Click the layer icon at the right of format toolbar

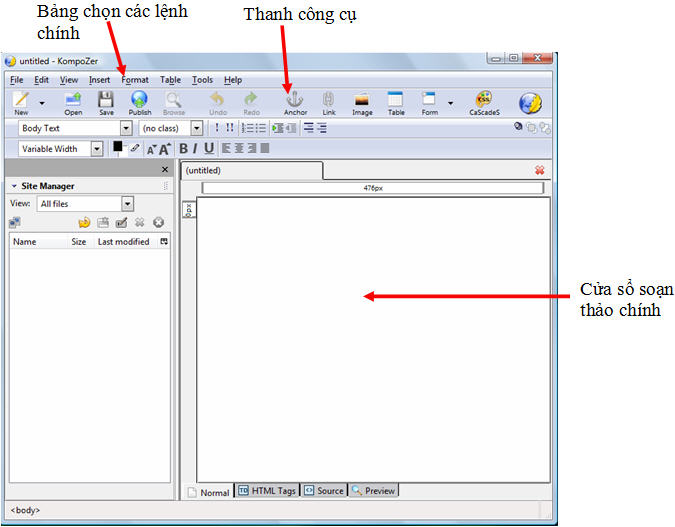coord(518,126)
